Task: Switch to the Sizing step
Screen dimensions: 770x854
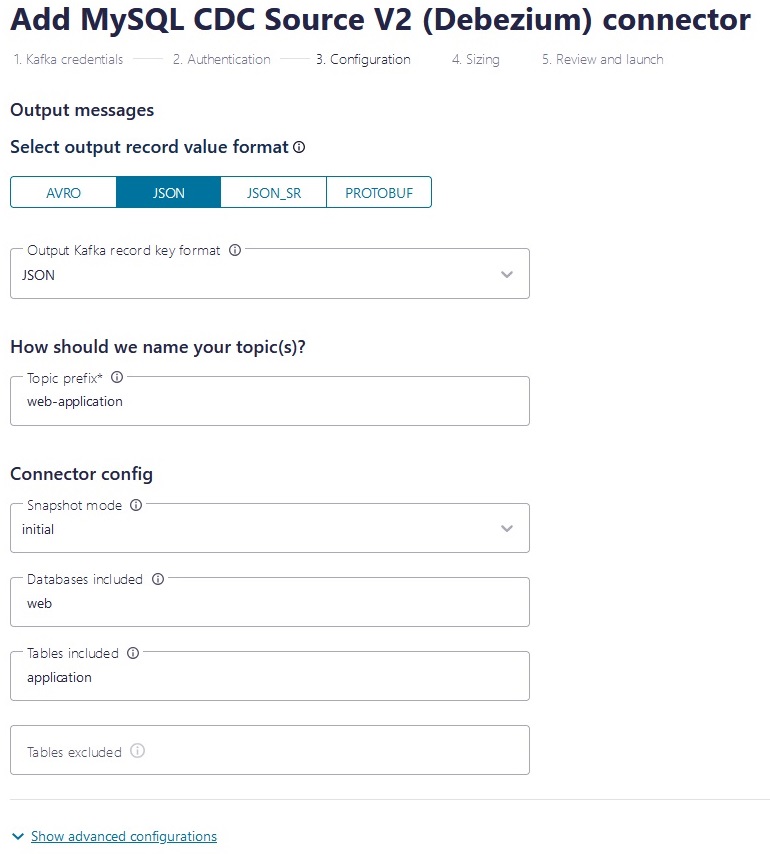Action: 477,59
